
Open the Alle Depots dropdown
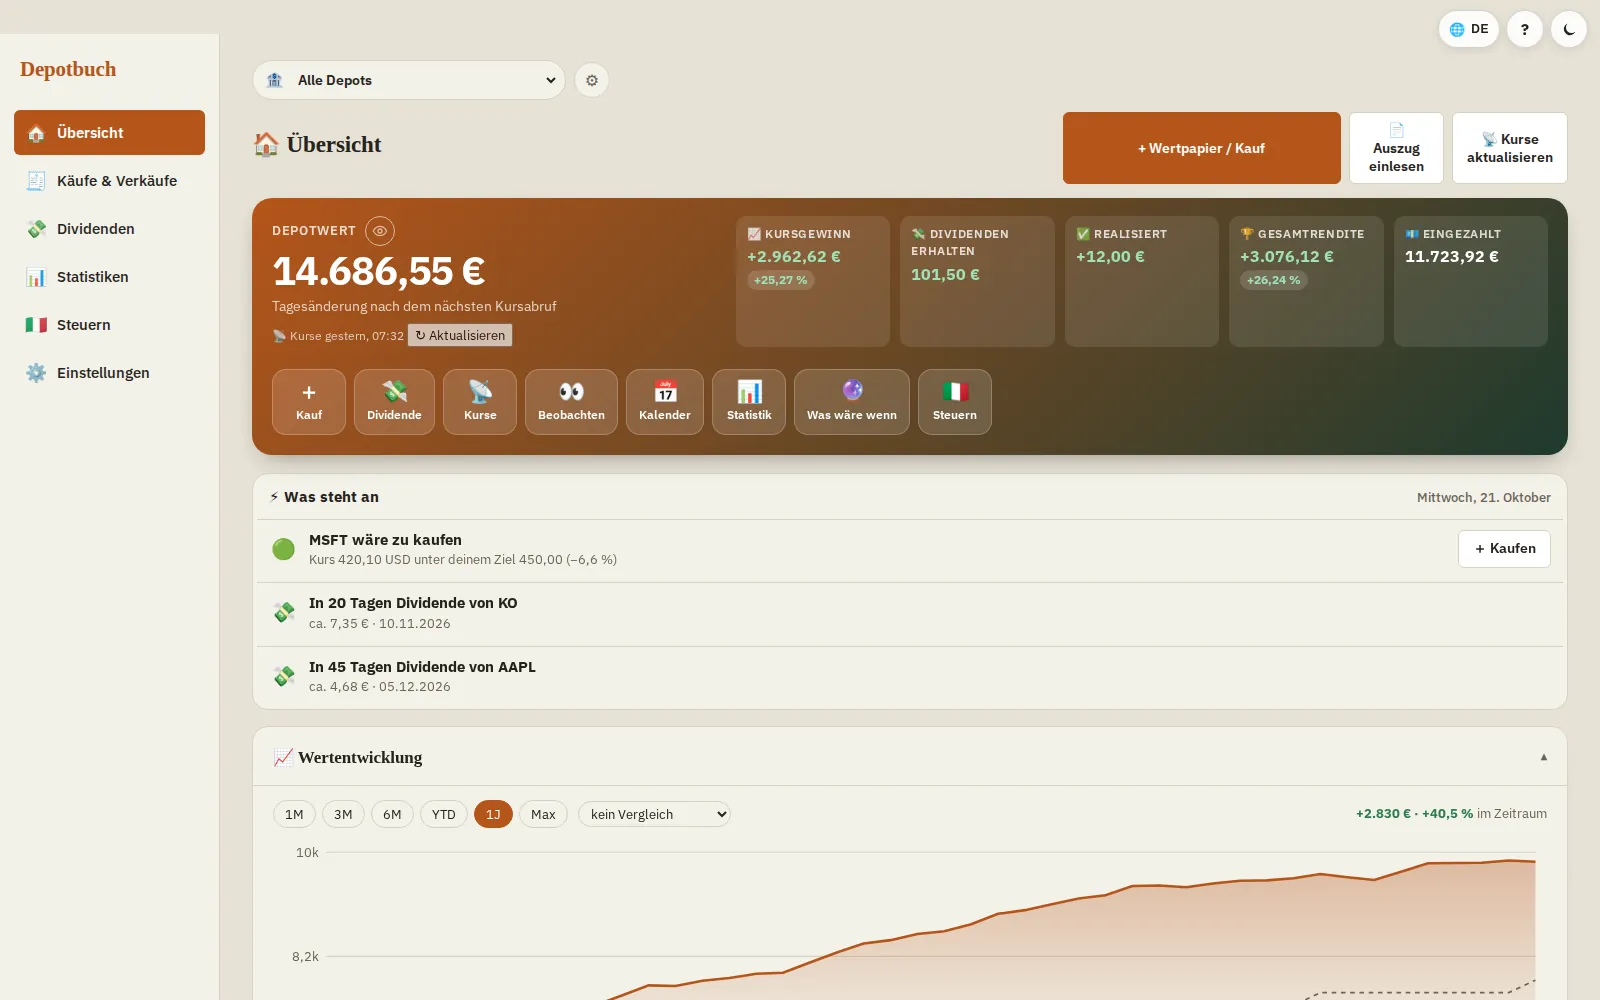(x=409, y=80)
